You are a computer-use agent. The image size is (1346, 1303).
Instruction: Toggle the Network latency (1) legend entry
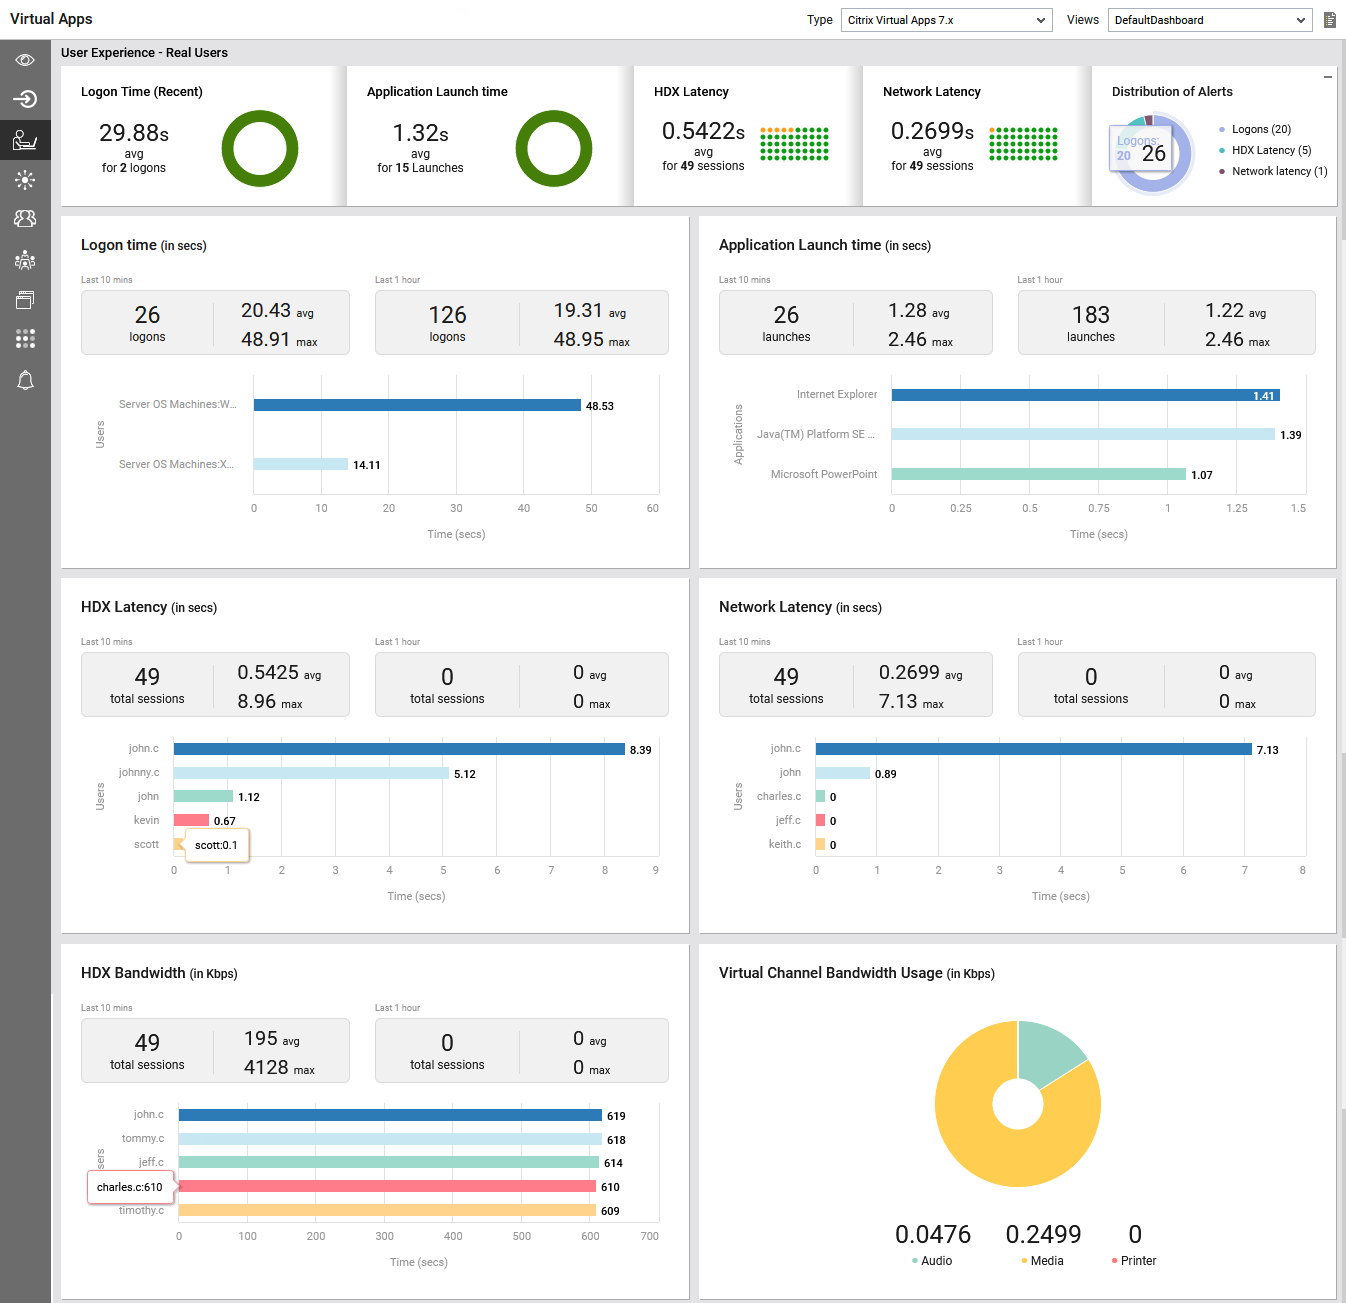[1278, 172]
